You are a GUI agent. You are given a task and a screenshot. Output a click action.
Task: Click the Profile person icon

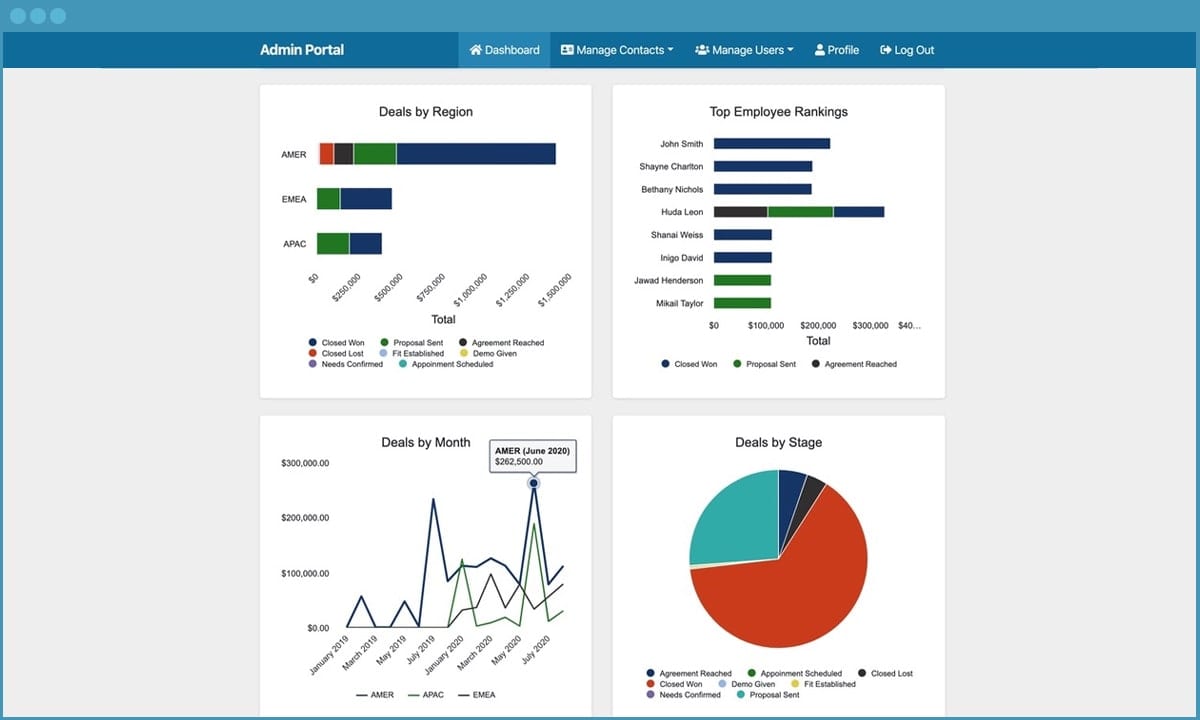coord(820,50)
